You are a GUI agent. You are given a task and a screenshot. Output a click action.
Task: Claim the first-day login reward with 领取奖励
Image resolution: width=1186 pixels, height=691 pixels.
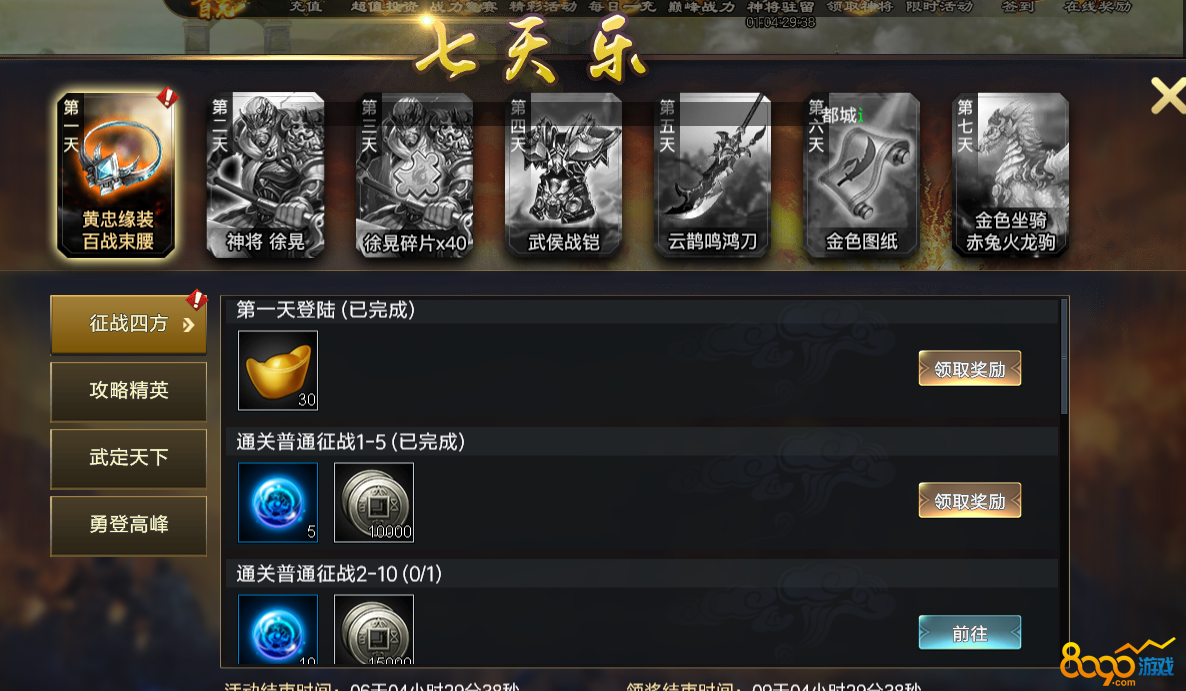970,368
